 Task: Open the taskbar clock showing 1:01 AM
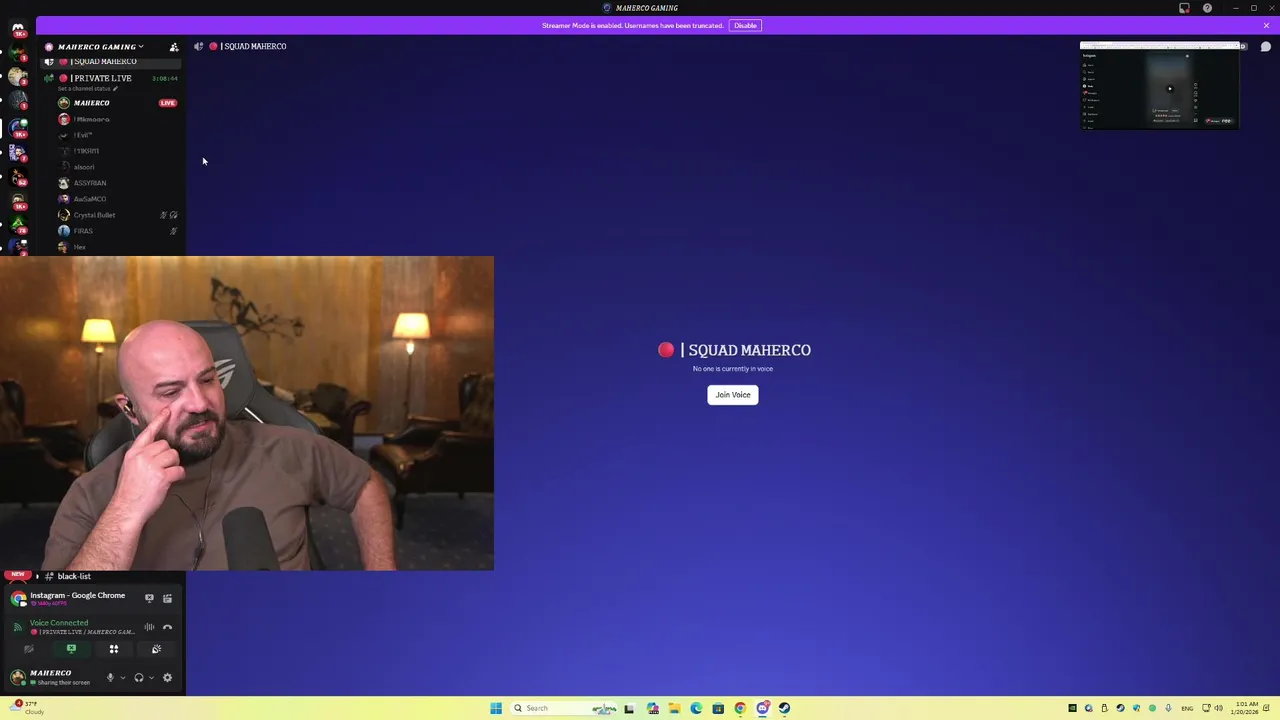(1245, 708)
